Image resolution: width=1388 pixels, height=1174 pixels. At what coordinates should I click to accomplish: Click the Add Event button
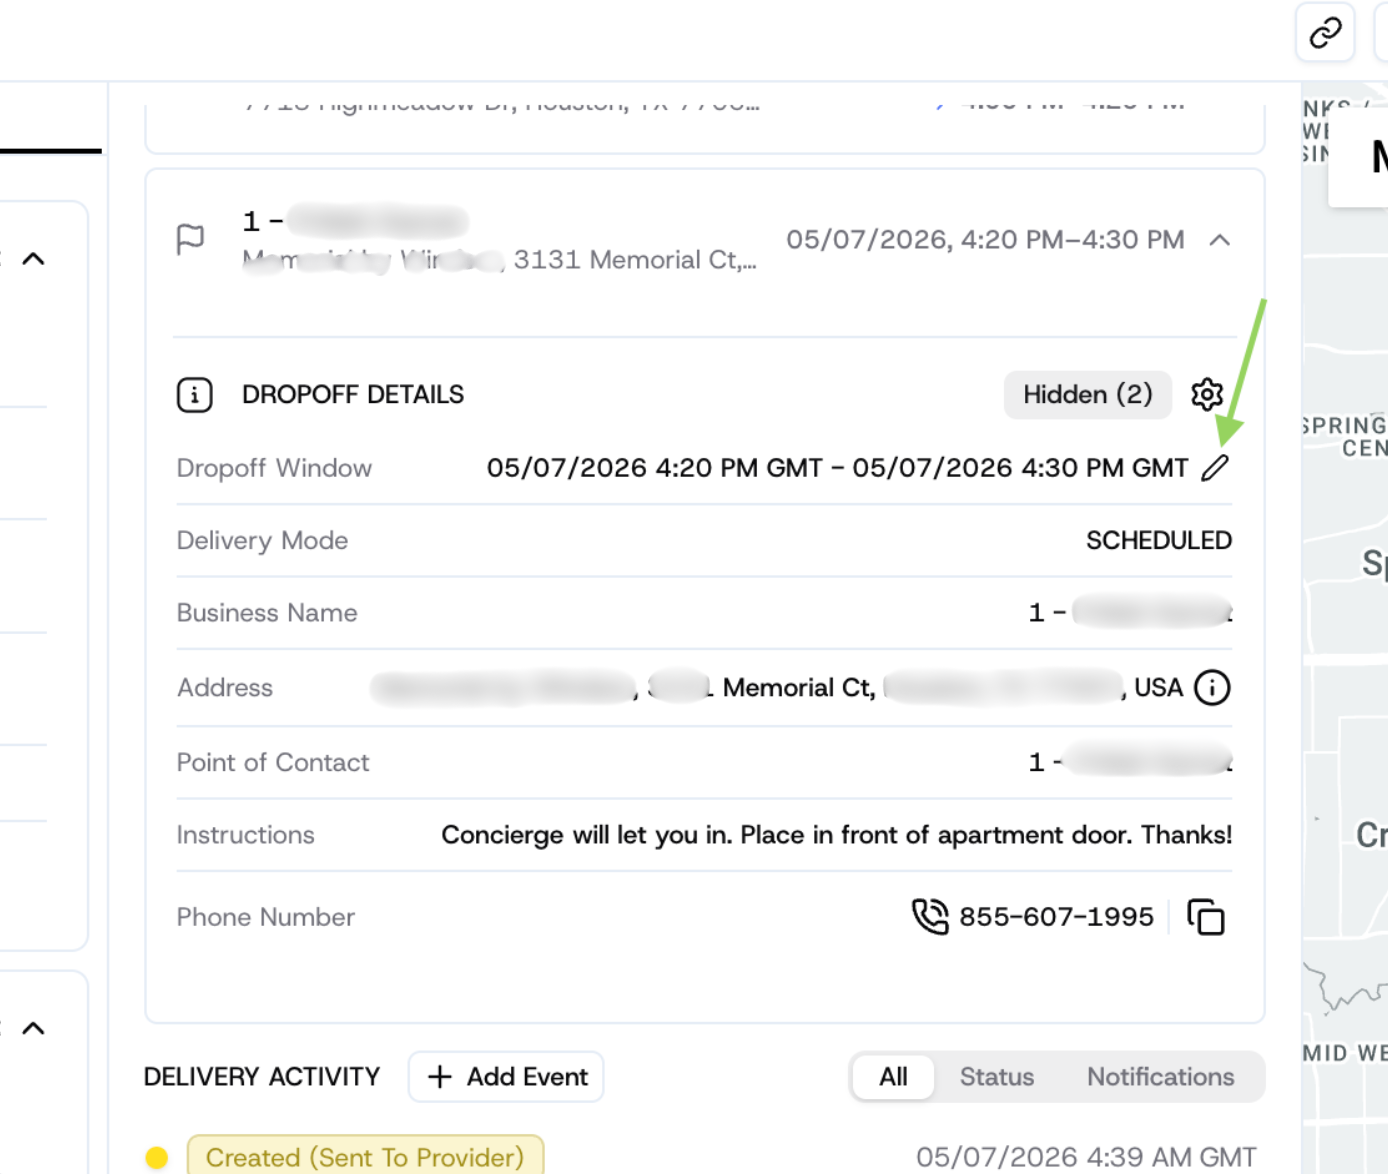pos(506,1077)
